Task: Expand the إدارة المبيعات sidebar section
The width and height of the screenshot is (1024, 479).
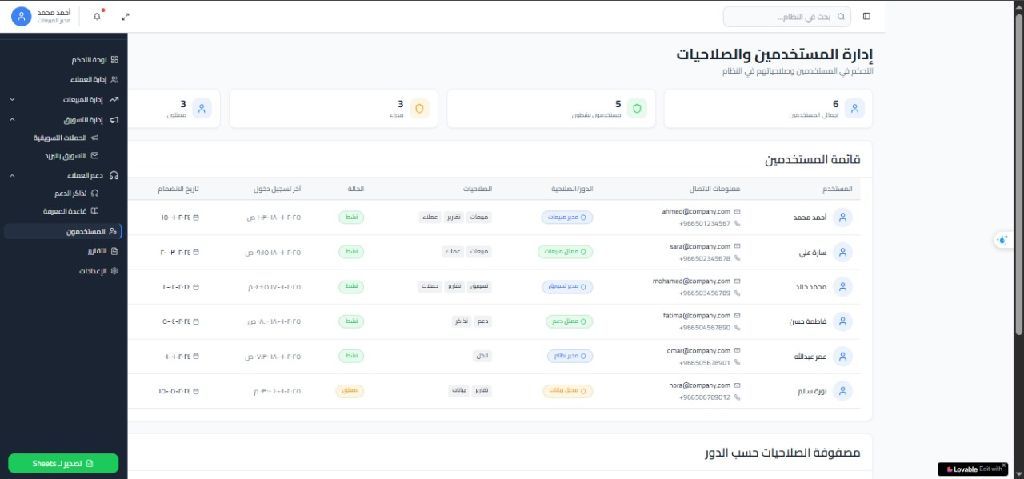Action: [x=12, y=99]
